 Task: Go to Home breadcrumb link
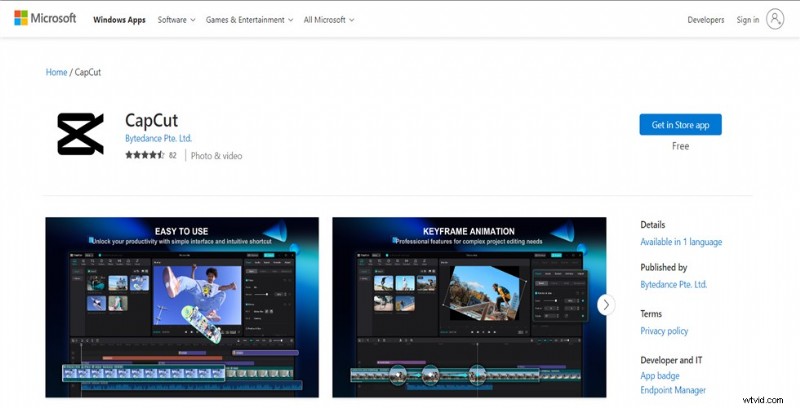tap(56, 72)
